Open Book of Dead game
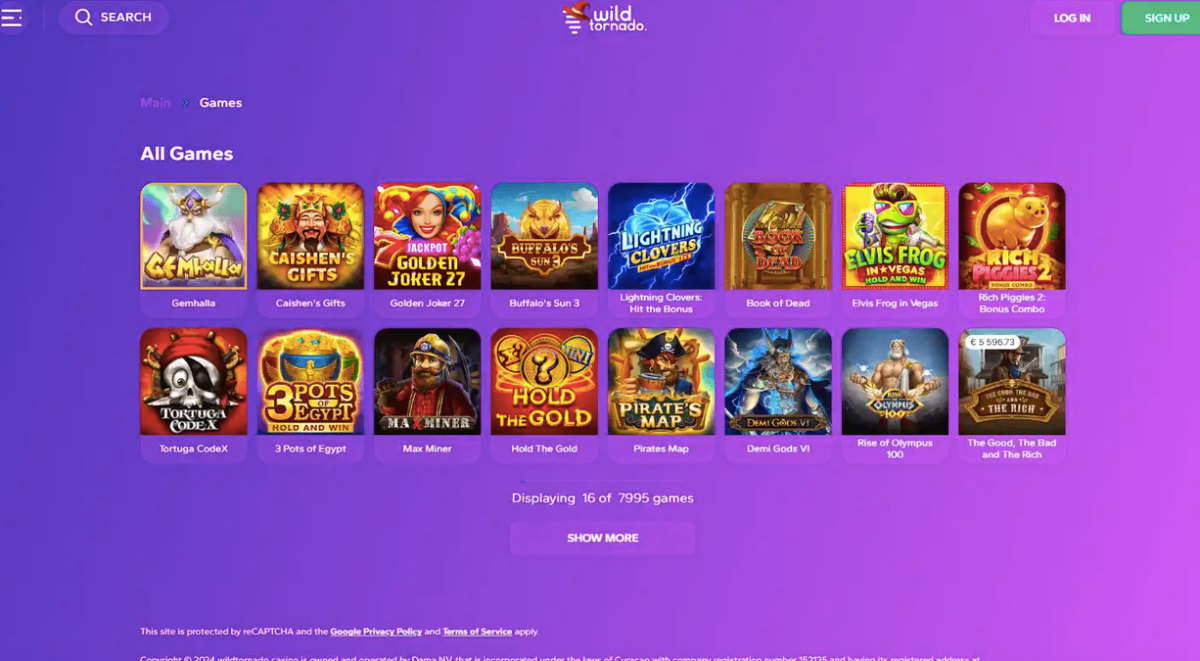Viewport: 1200px width, 661px height. click(x=778, y=236)
